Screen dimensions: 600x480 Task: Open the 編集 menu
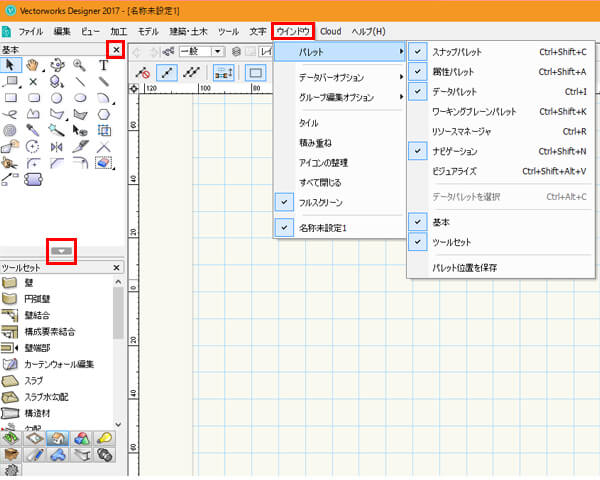click(62, 31)
